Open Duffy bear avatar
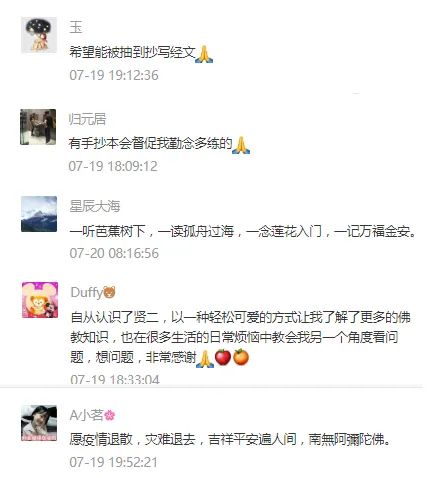438x478 pixels. [x=40, y=300]
